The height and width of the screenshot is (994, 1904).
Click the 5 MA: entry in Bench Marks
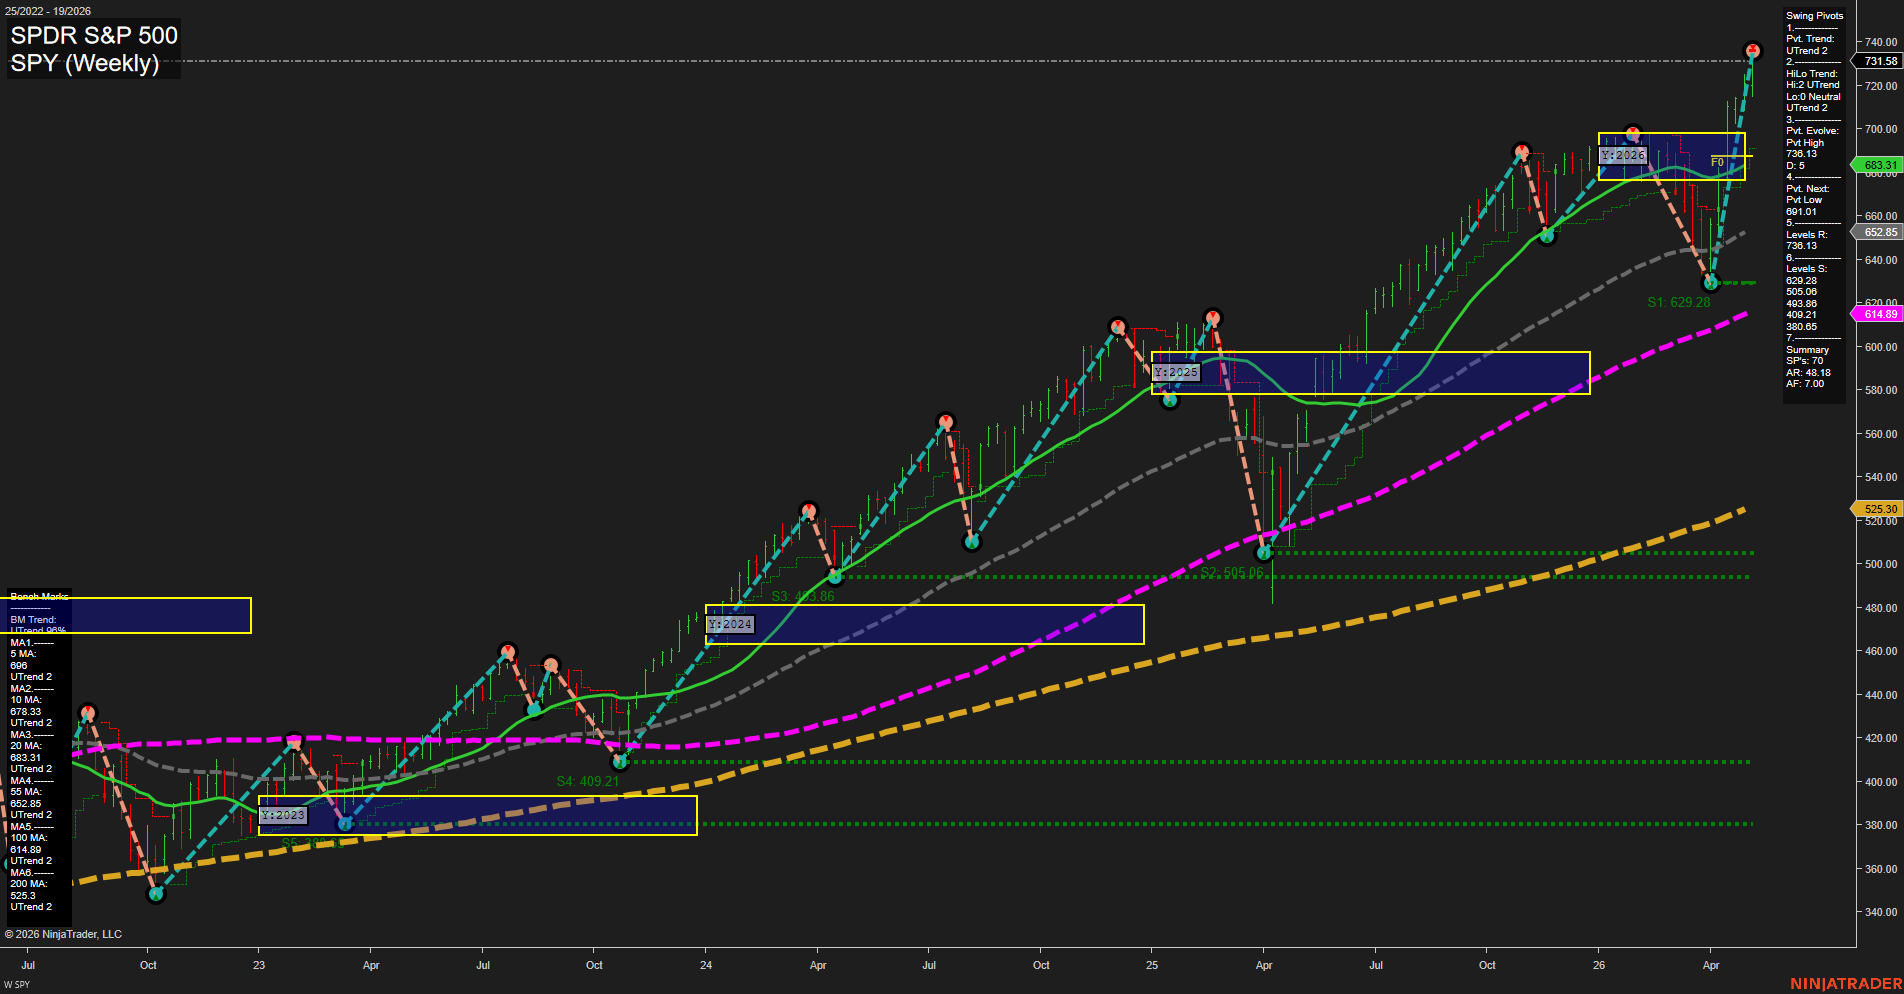click(23, 654)
